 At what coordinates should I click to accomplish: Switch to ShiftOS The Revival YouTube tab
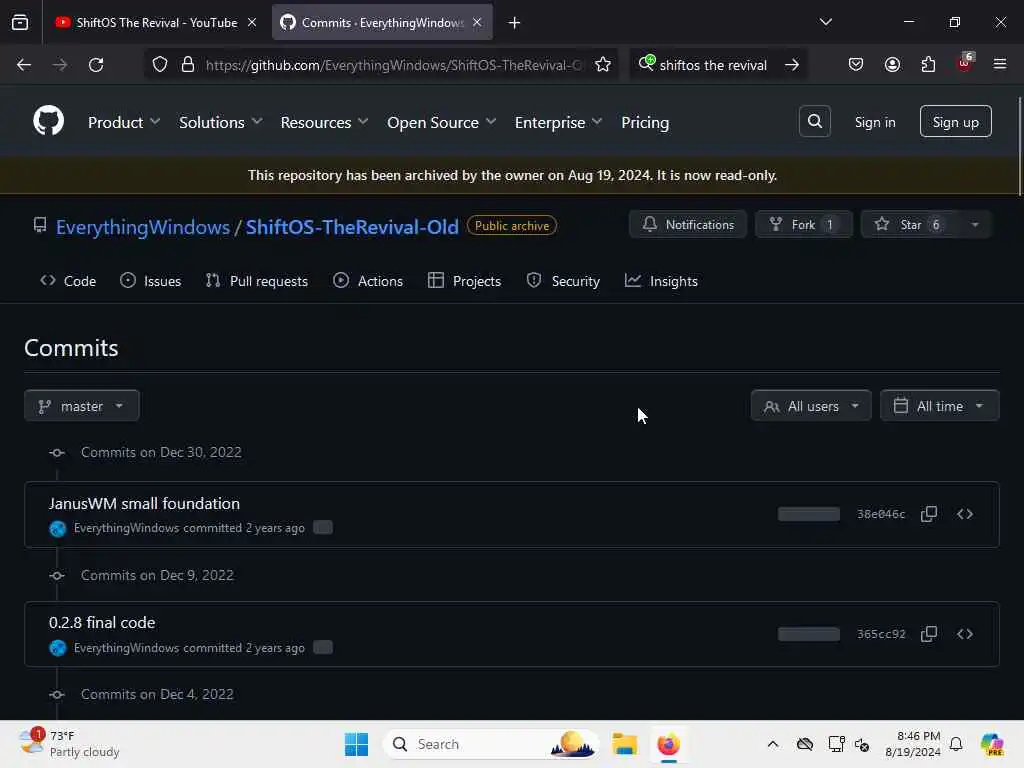click(x=147, y=22)
